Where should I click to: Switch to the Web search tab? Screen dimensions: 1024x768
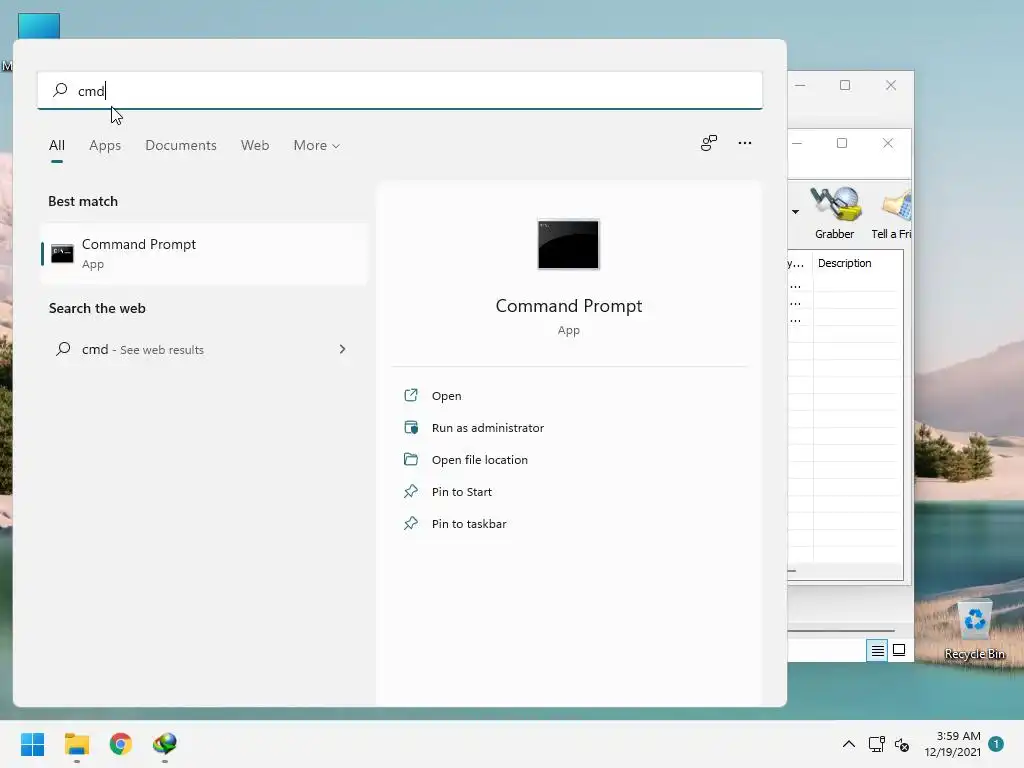[255, 145]
